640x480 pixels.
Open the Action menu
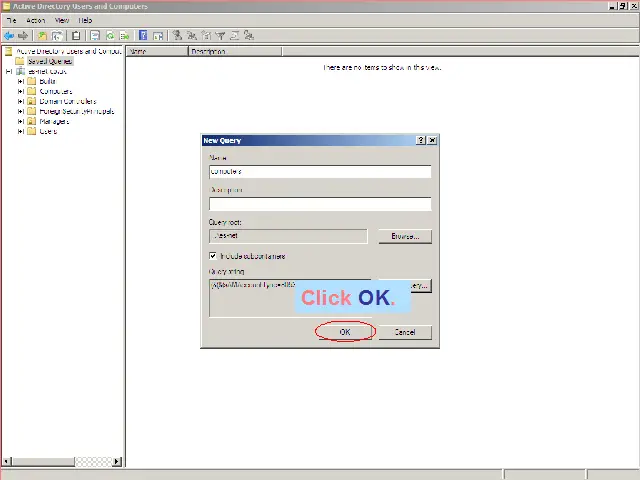[36, 20]
